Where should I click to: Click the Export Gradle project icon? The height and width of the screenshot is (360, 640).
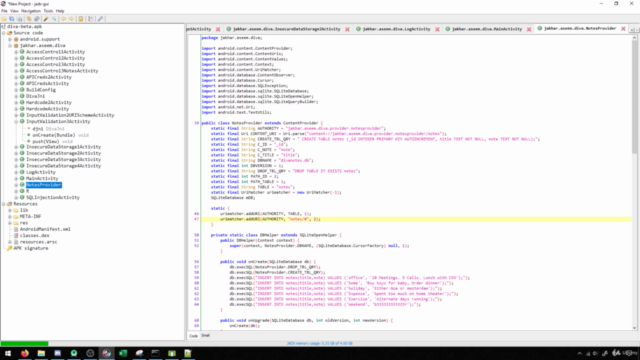pos(20,19)
